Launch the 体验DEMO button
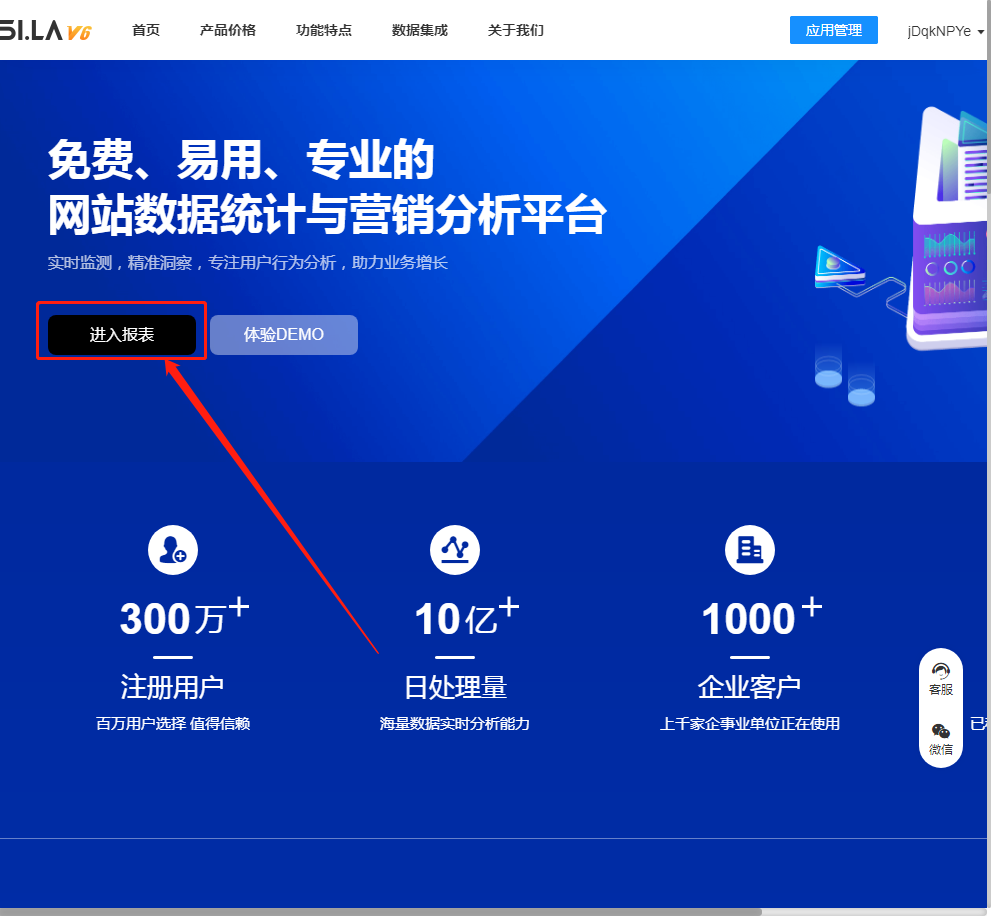The width and height of the screenshot is (991, 916). [284, 335]
